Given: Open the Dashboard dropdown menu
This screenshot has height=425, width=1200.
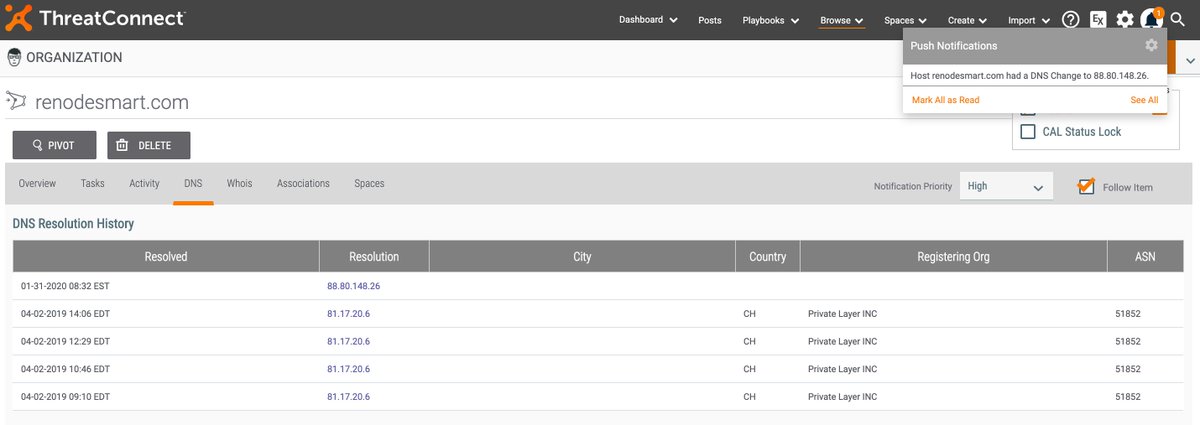Looking at the screenshot, I should (x=648, y=20).
